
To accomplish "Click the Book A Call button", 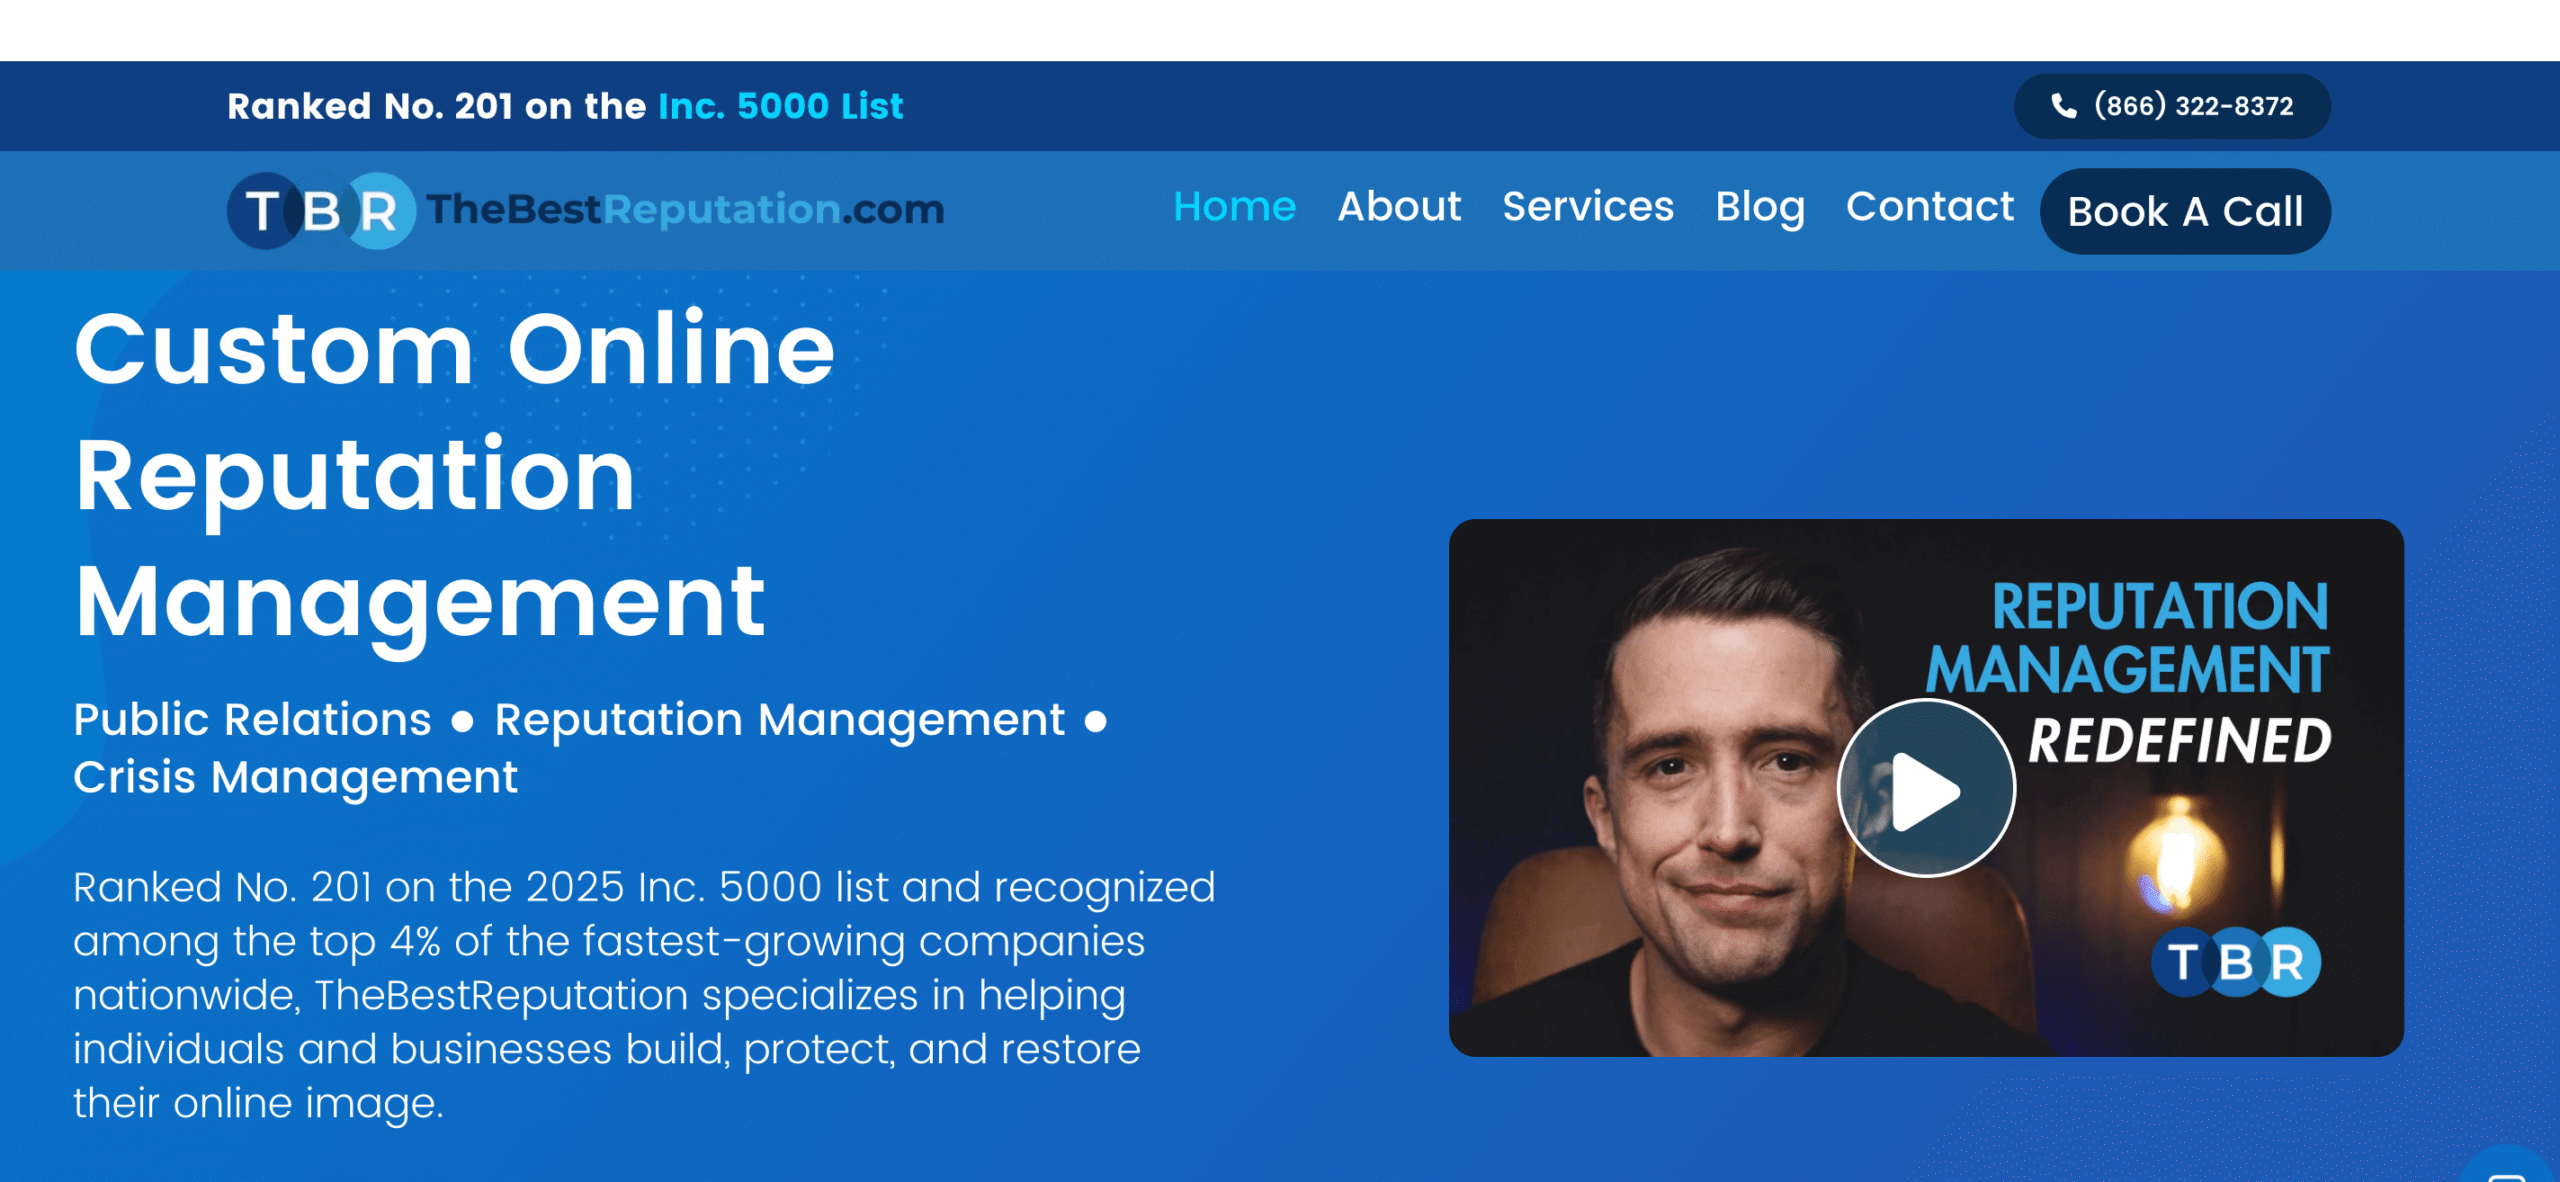I will pyautogui.click(x=2185, y=212).
